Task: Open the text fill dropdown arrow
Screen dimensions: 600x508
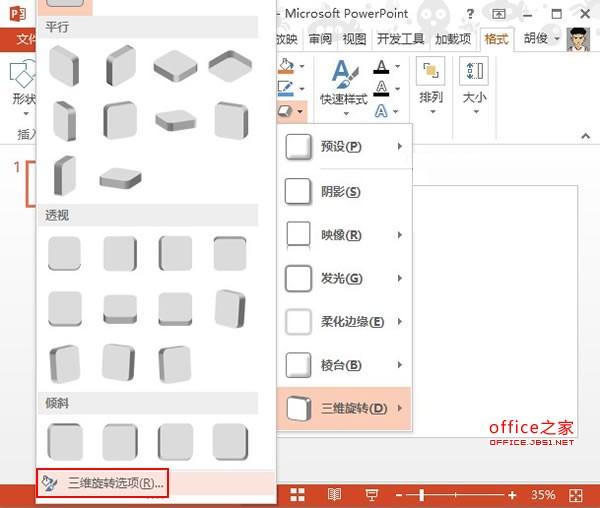Action: [397, 66]
